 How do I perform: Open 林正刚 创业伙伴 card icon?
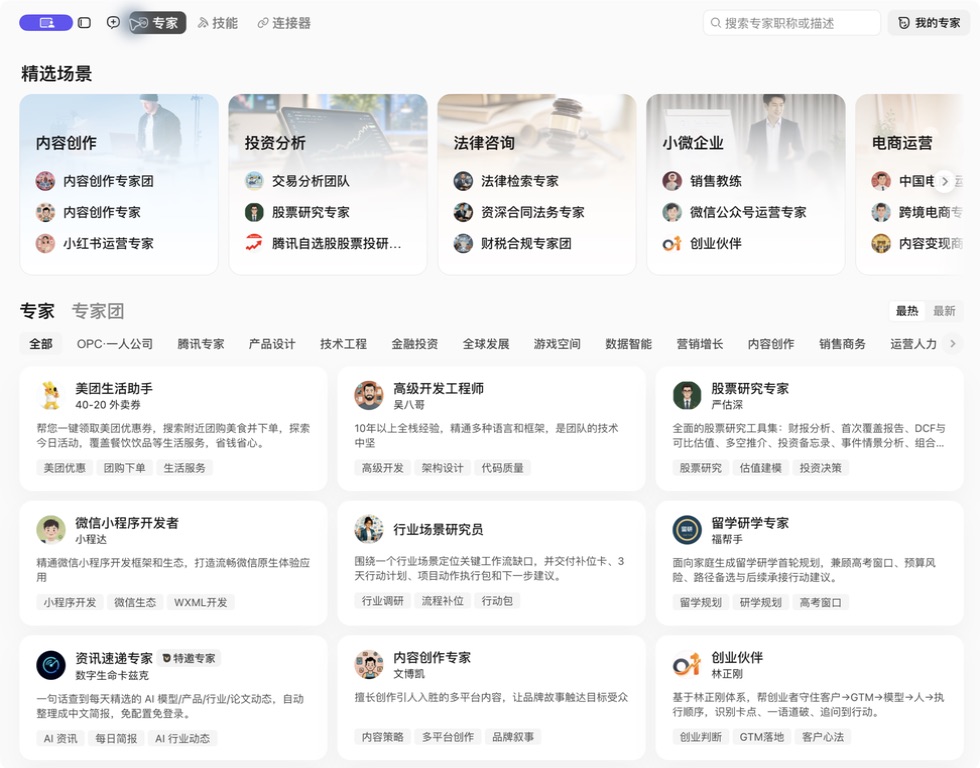point(687,664)
